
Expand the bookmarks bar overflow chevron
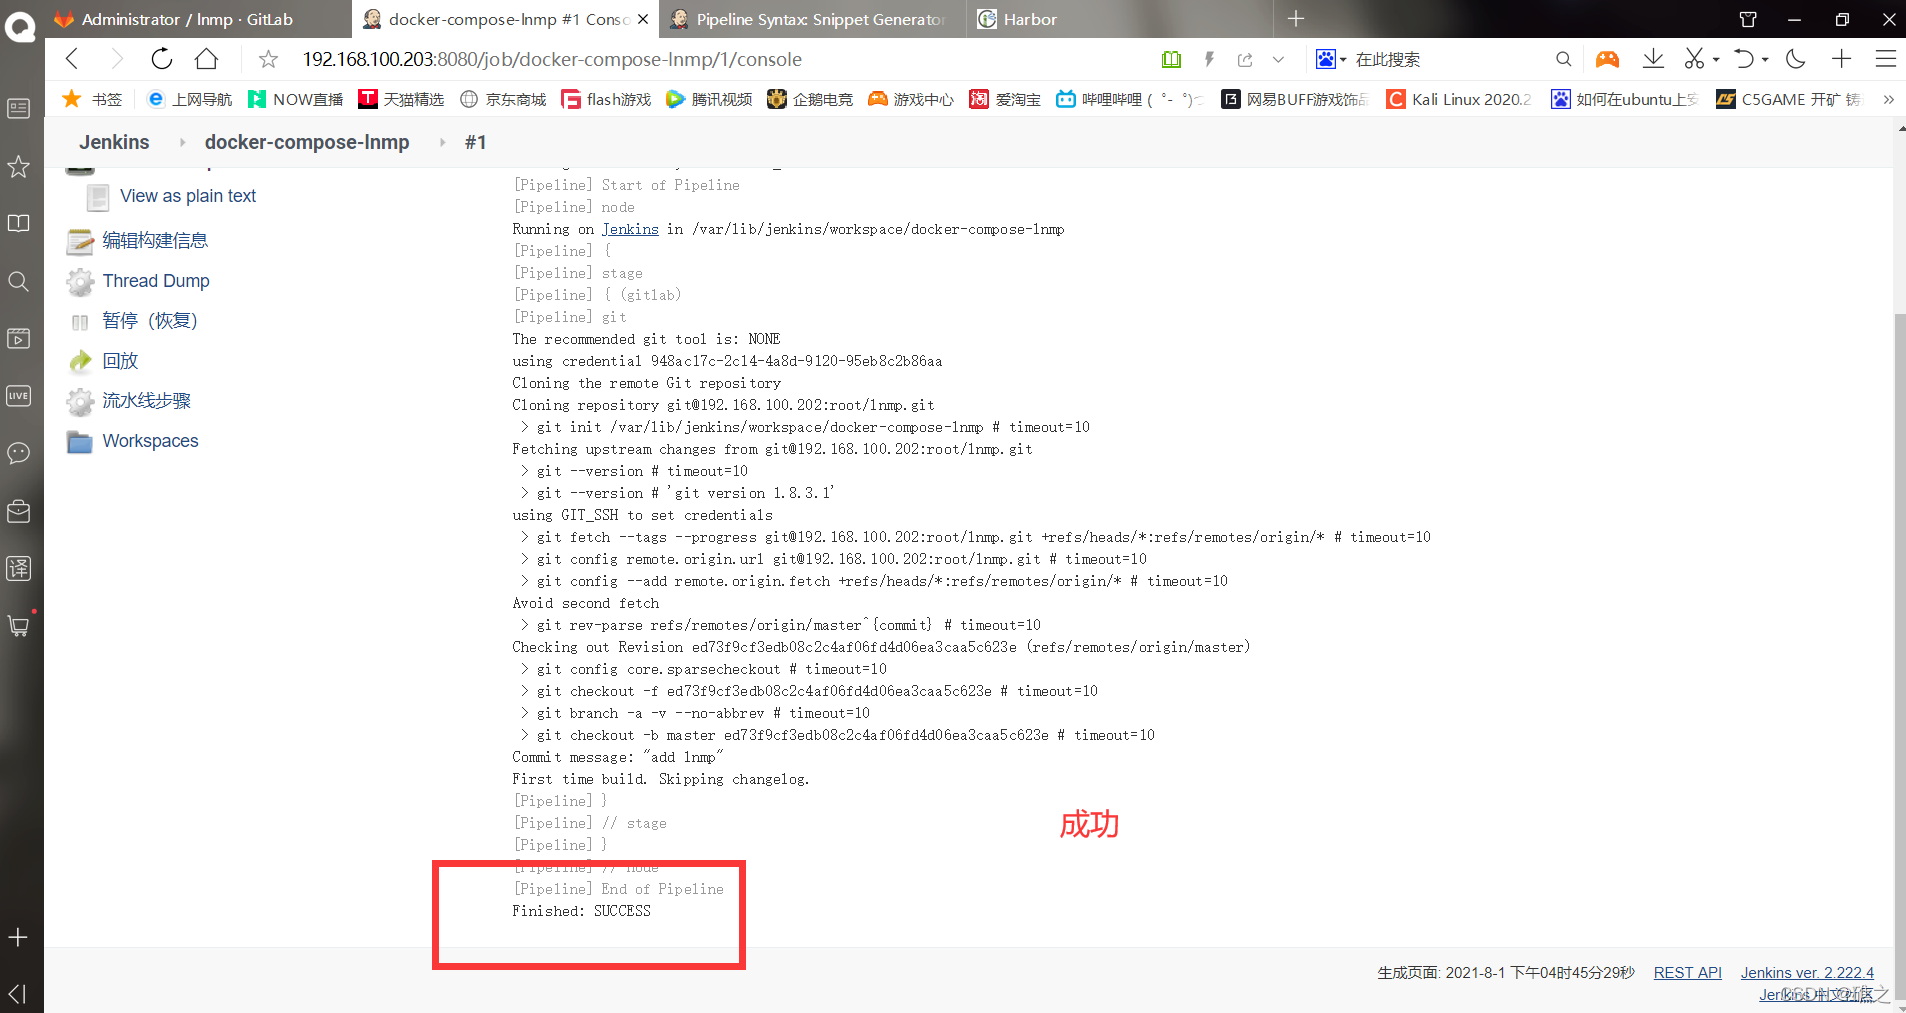(1888, 99)
